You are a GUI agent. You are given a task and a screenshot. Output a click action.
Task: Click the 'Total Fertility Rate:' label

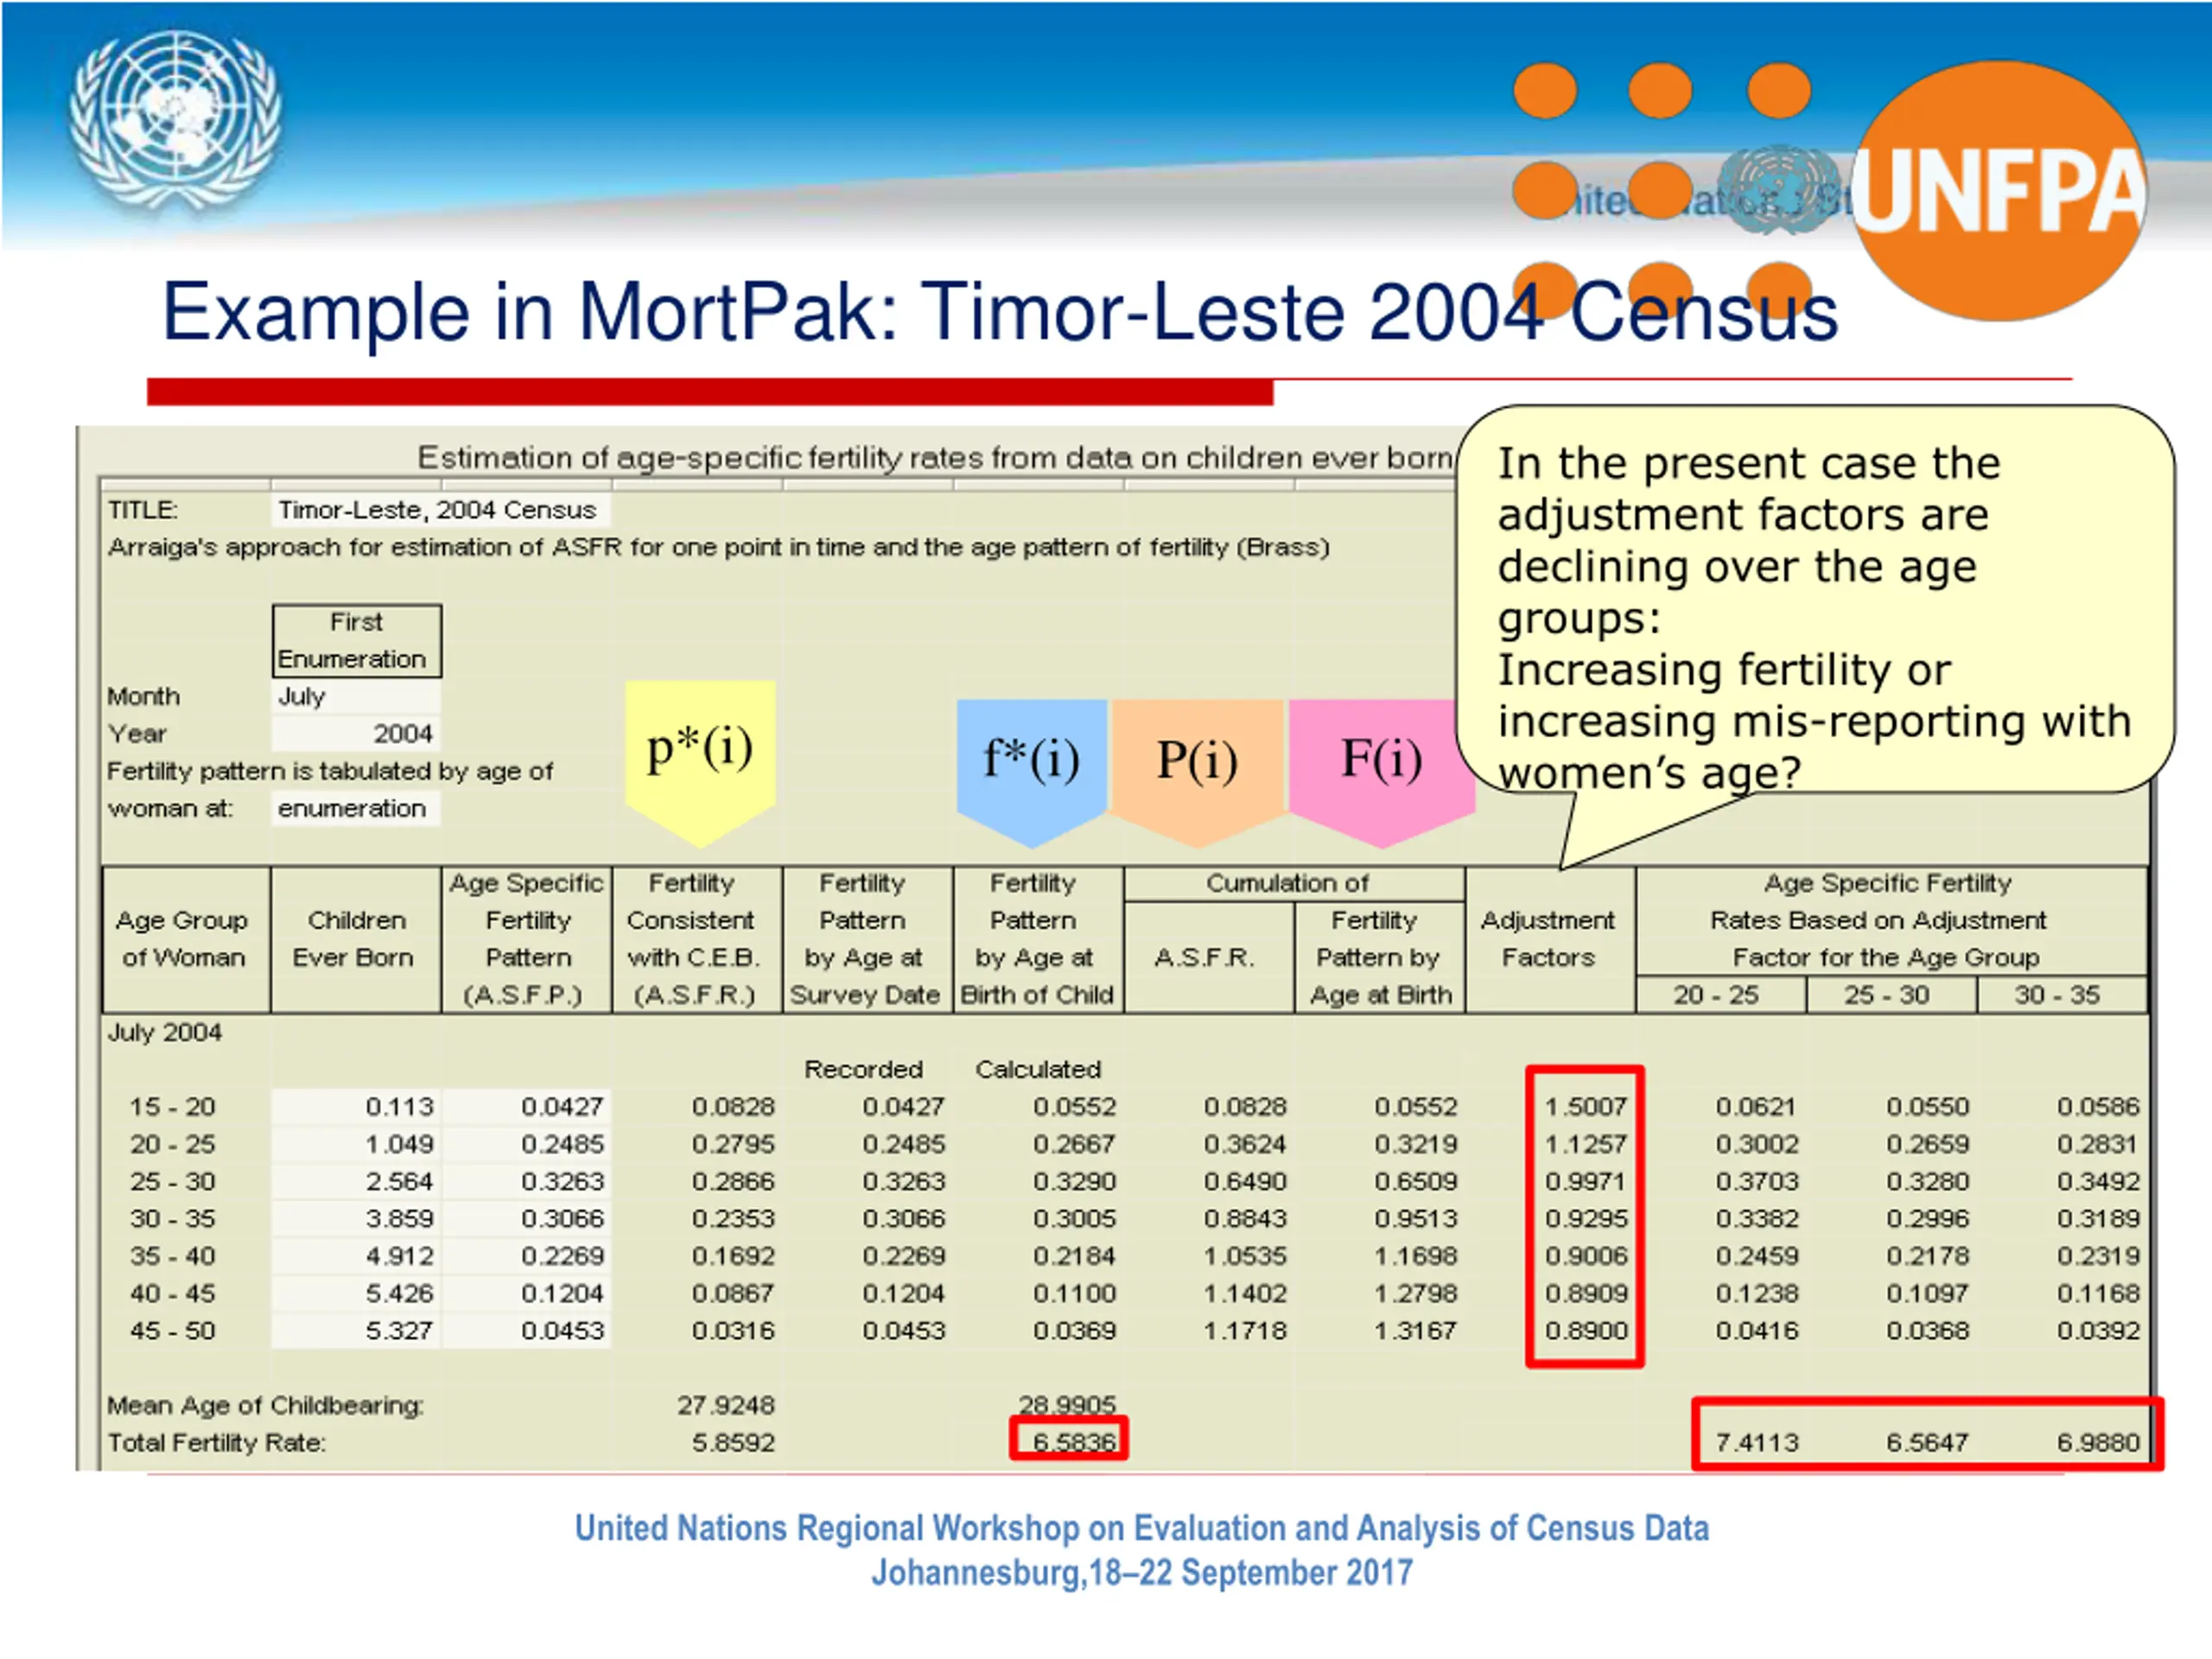[x=217, y=1443]
